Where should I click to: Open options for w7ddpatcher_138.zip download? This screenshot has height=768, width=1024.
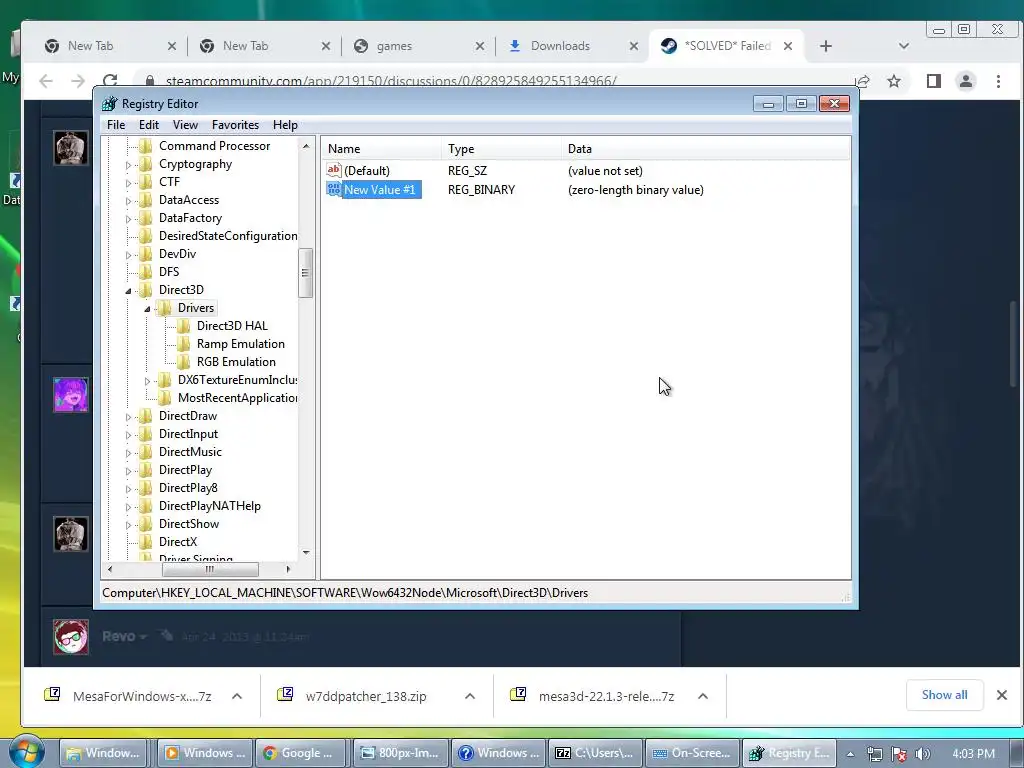click(x=470, y=696)
